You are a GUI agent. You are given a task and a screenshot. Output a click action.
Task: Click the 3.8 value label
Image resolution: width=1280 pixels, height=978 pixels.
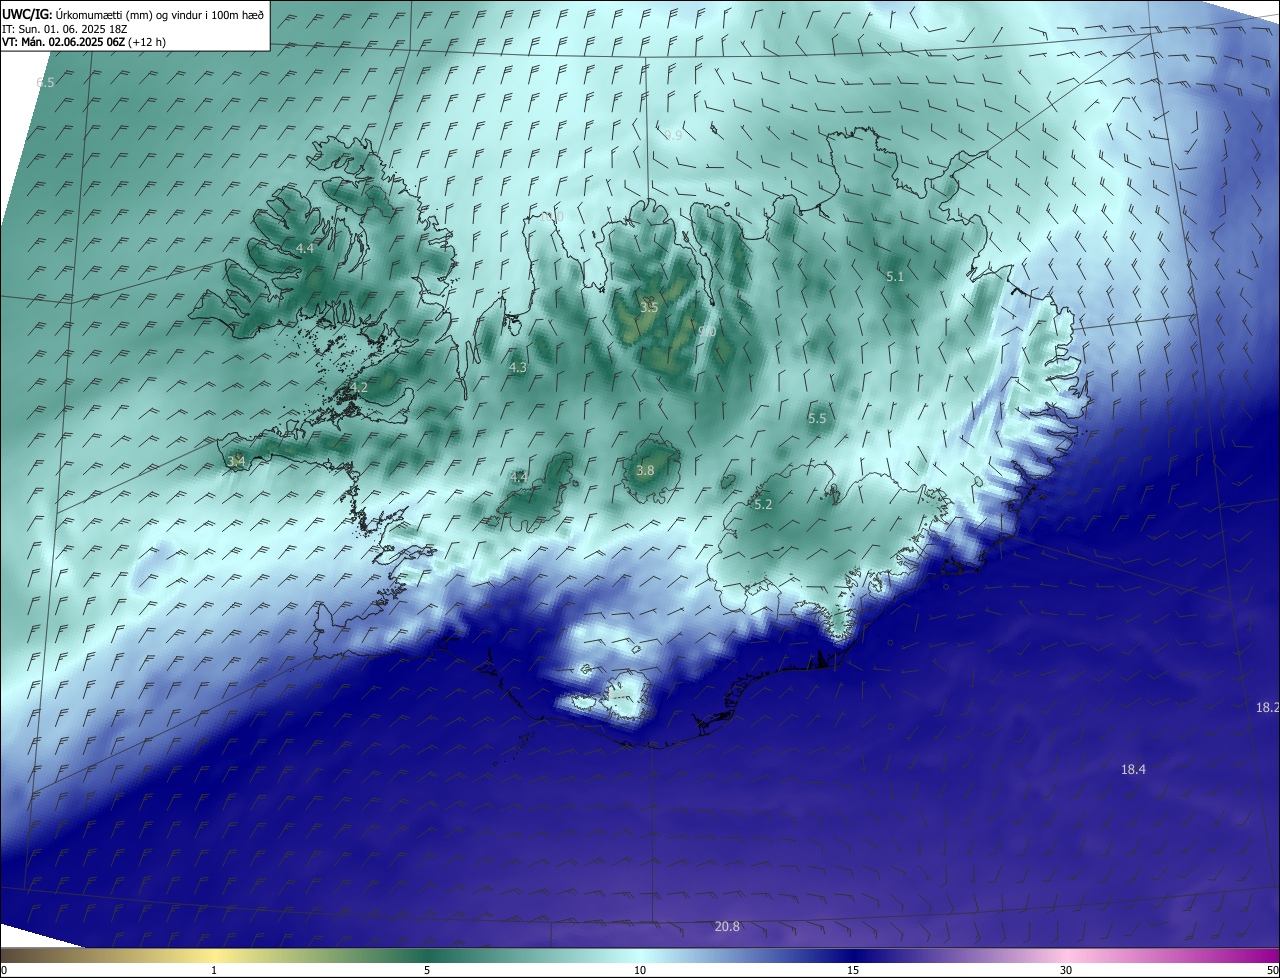645,470
